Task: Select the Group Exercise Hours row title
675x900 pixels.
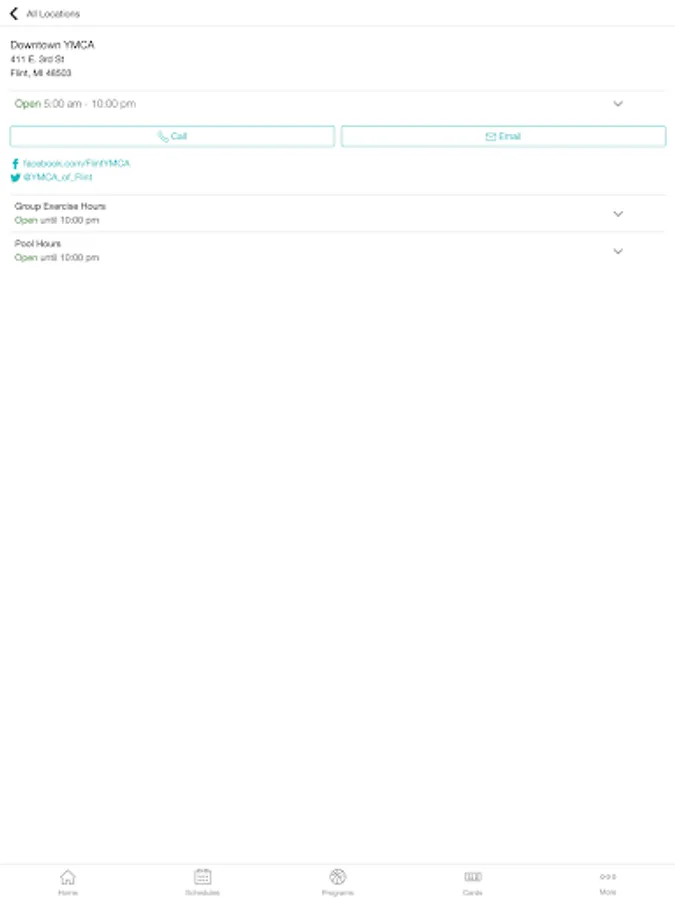Action: pyautogui.click(x=60, y=206)
